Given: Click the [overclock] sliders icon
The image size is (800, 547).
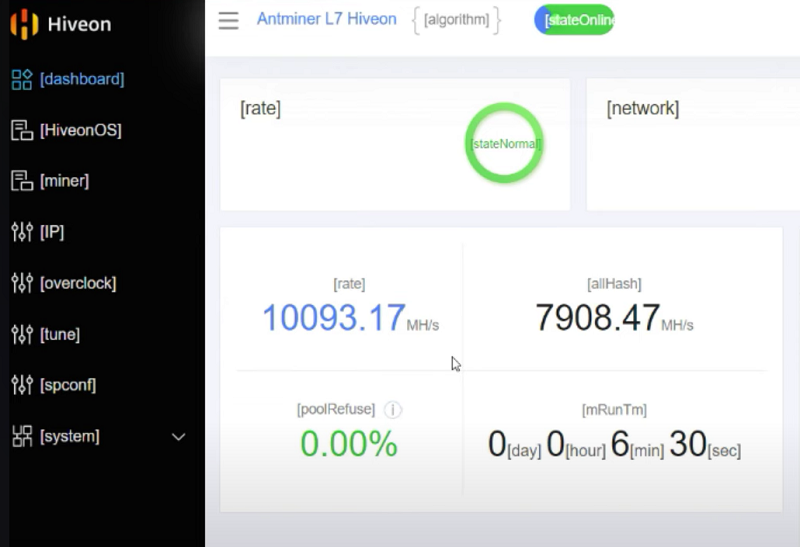Looking at the screenshot, I should [x=22, y=283].
